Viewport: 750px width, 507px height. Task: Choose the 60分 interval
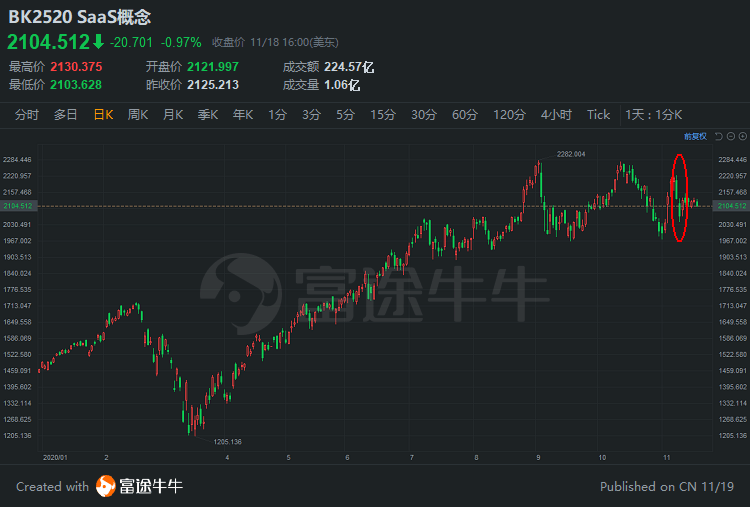coord(464,115)
